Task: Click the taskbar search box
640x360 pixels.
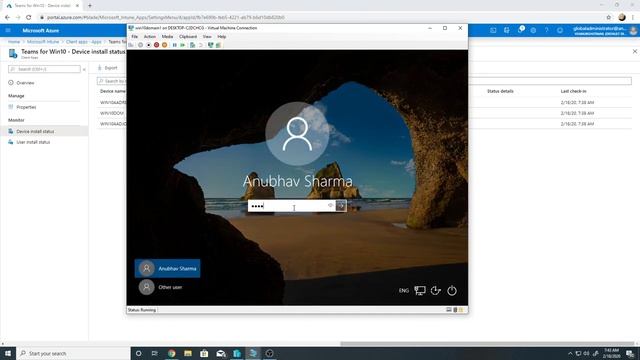Action: [73, 353]
